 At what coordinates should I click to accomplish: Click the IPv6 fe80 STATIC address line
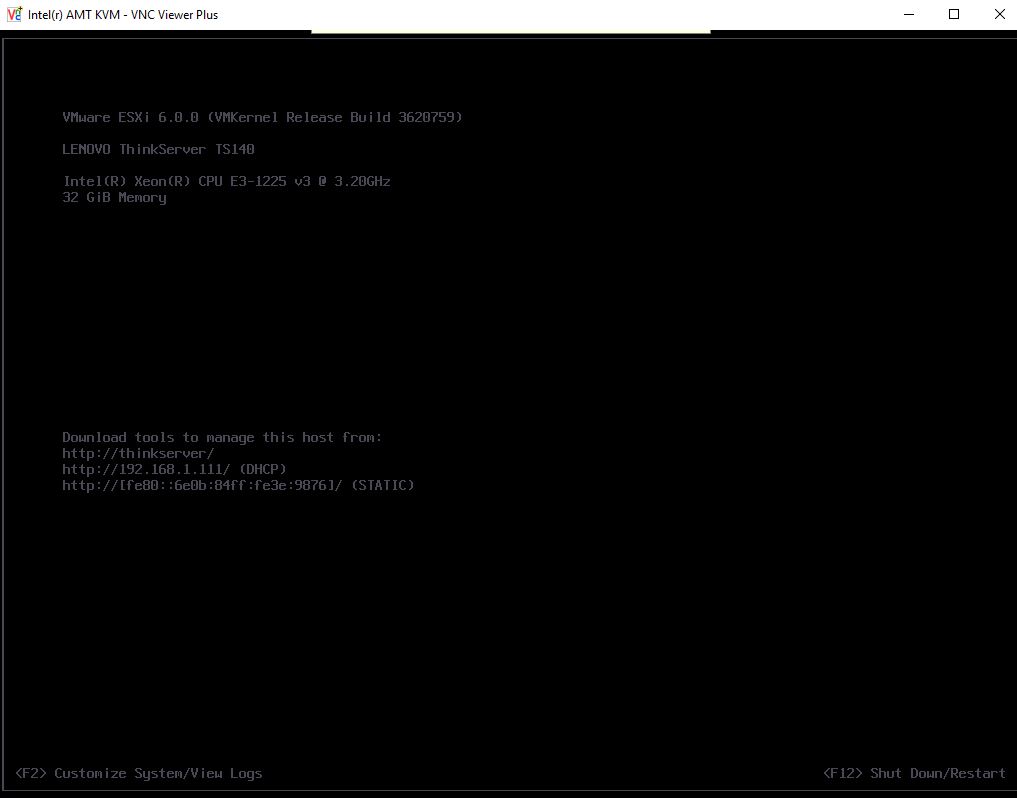pos(238,485)
